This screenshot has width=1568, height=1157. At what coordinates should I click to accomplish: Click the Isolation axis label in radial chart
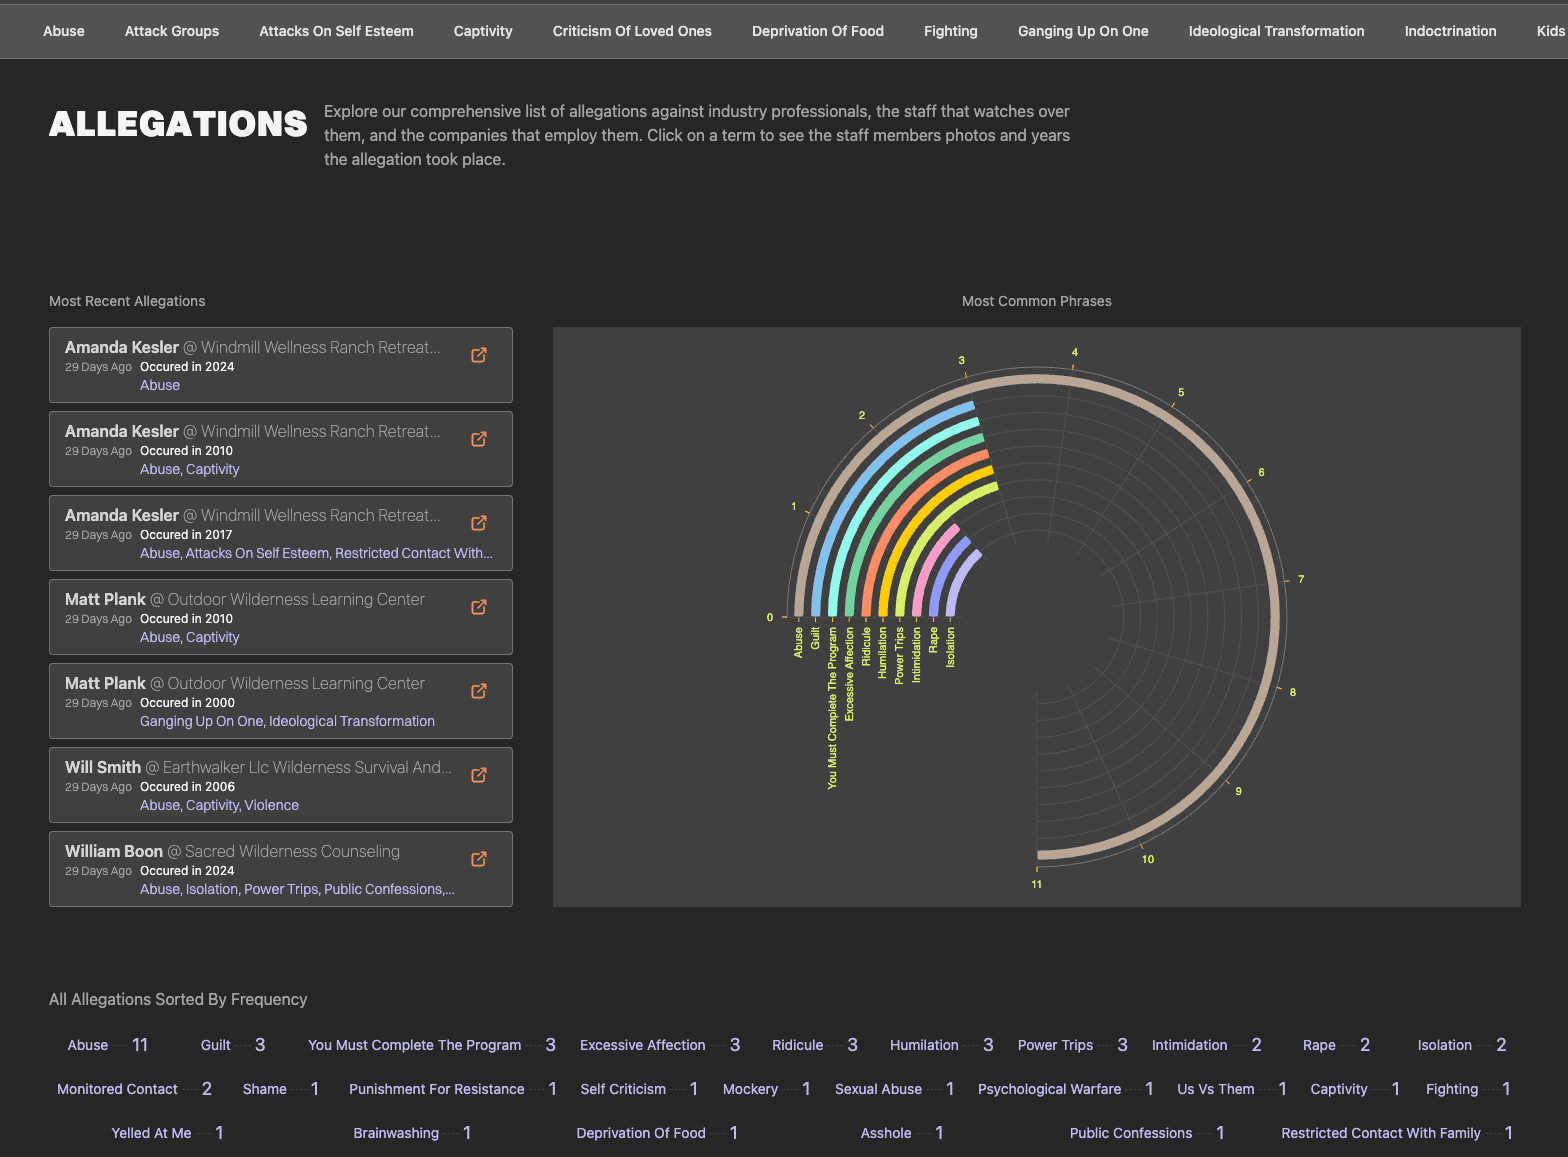click(950, 648)
